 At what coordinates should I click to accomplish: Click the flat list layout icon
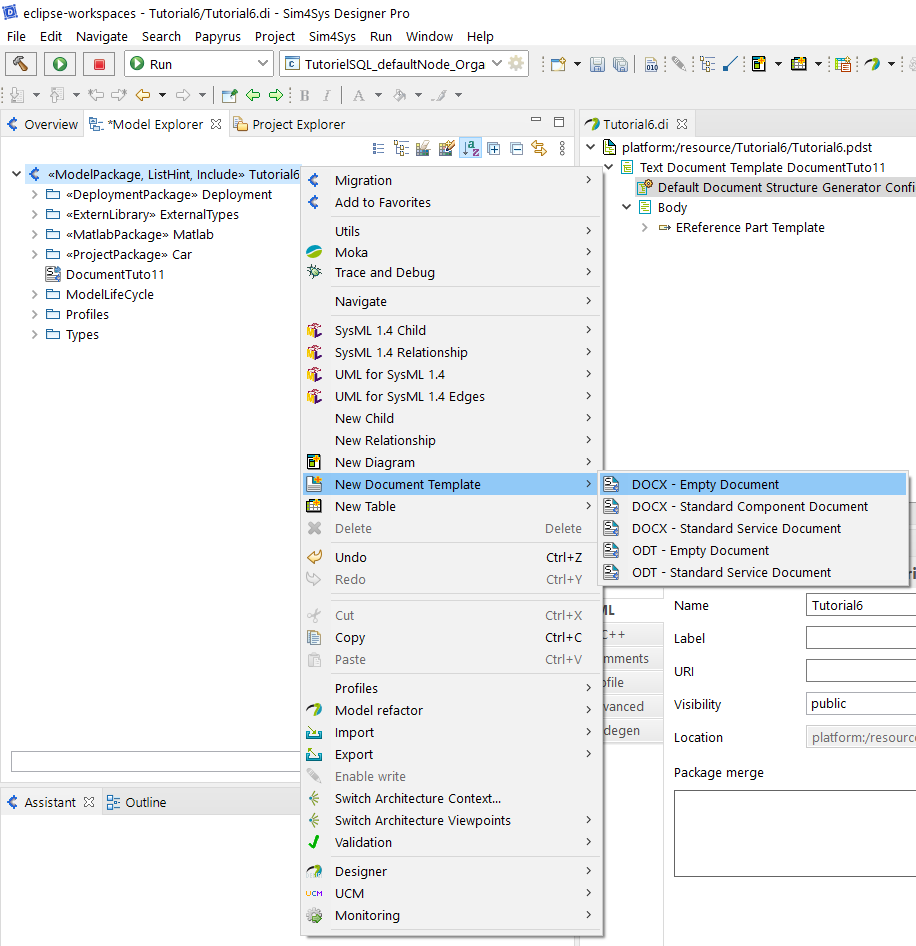pyautogui.click(x=378, y=148)
